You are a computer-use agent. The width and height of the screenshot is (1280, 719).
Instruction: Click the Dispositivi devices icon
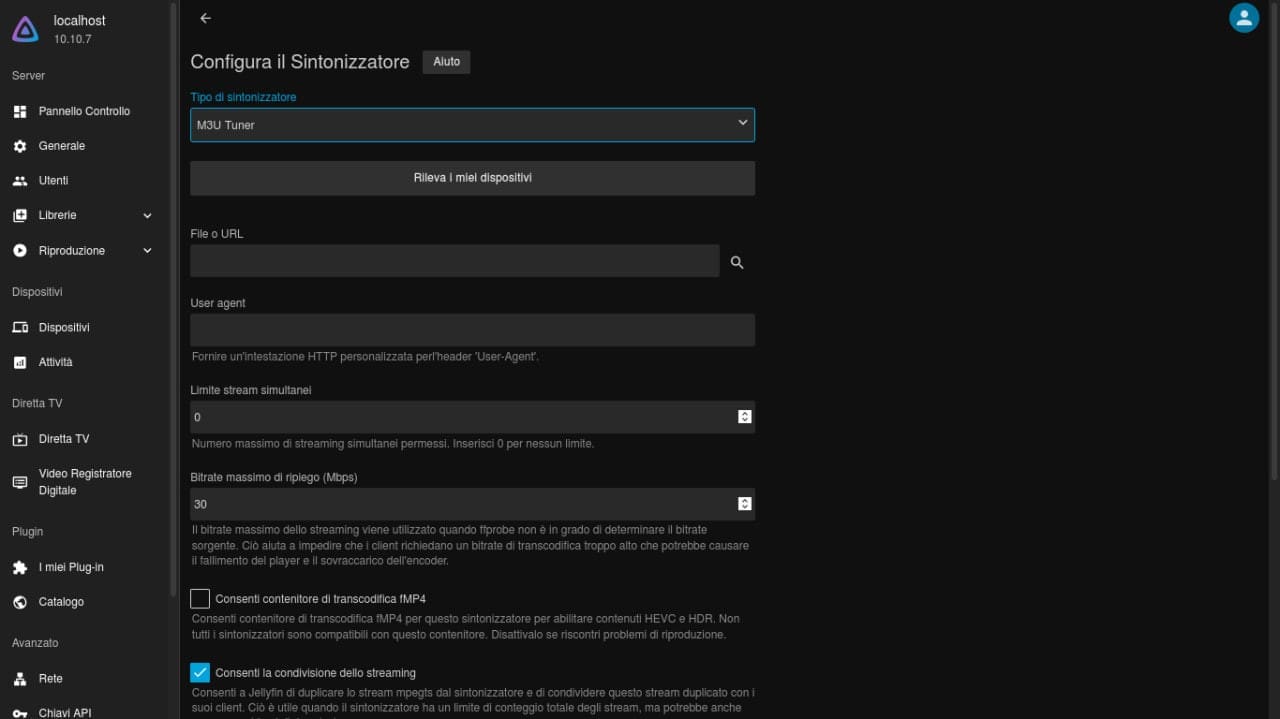[x=20, y=328]
